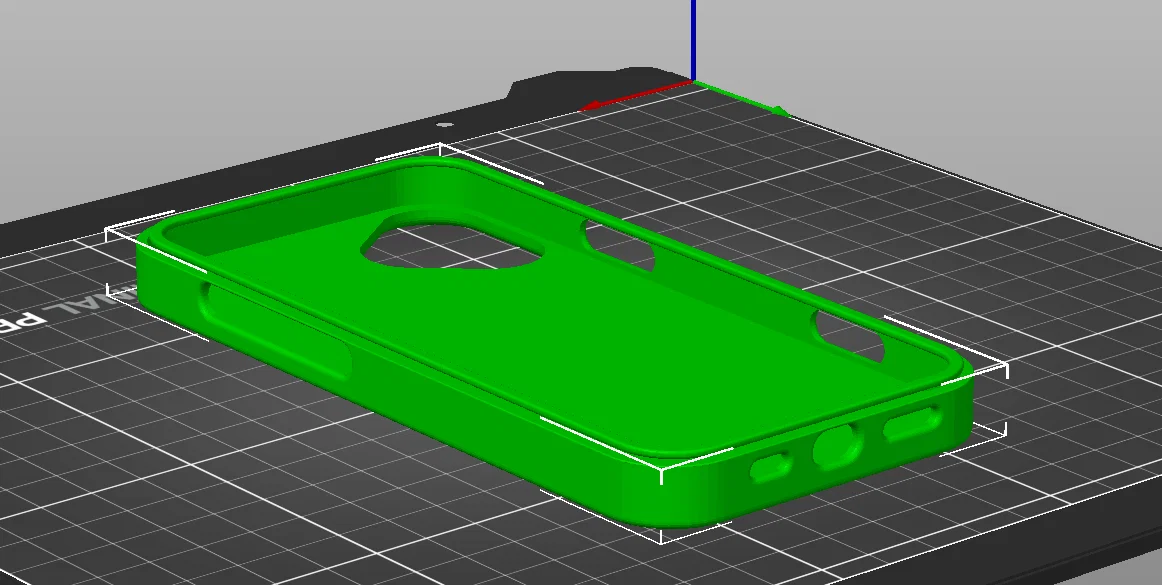Image resolution: width=1162 pixels, height=585 pixels.
Task: Click the blue vertical Z-axis line
Action: coord(694,40)
